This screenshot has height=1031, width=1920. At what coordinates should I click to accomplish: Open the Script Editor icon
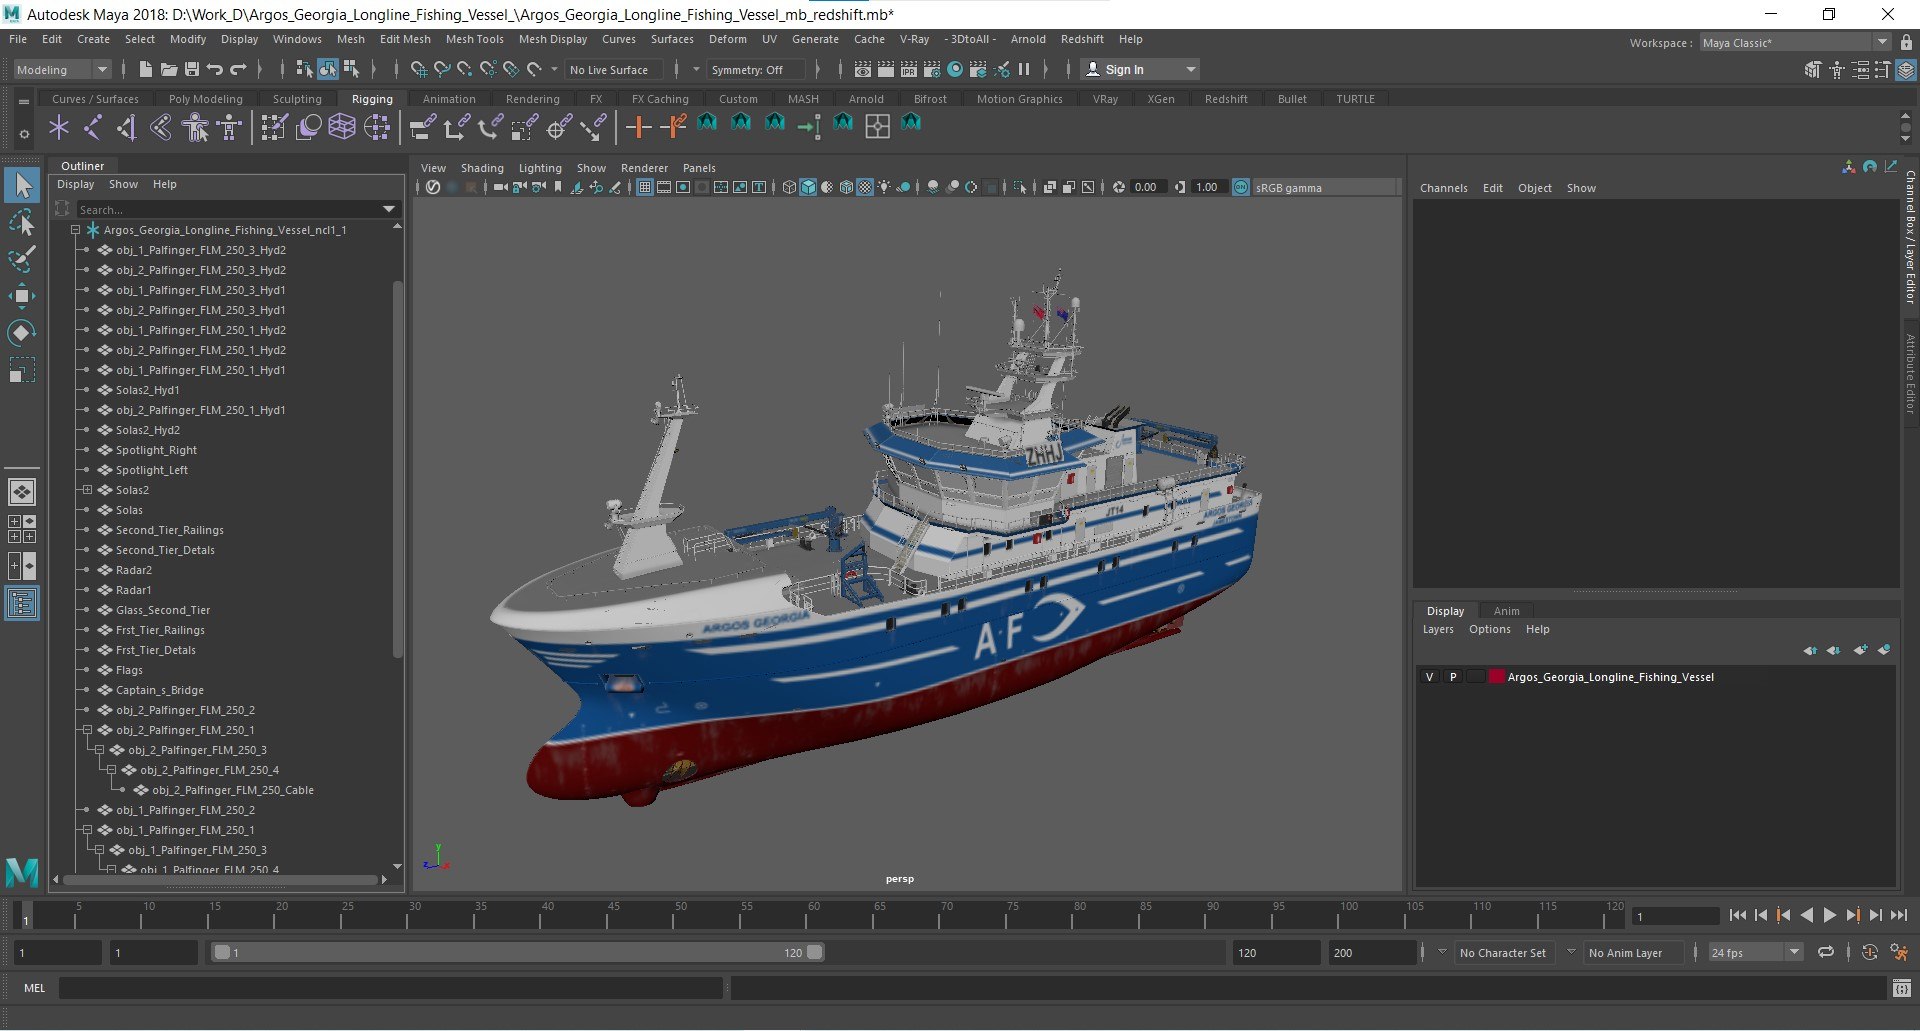click(1902, 988)
